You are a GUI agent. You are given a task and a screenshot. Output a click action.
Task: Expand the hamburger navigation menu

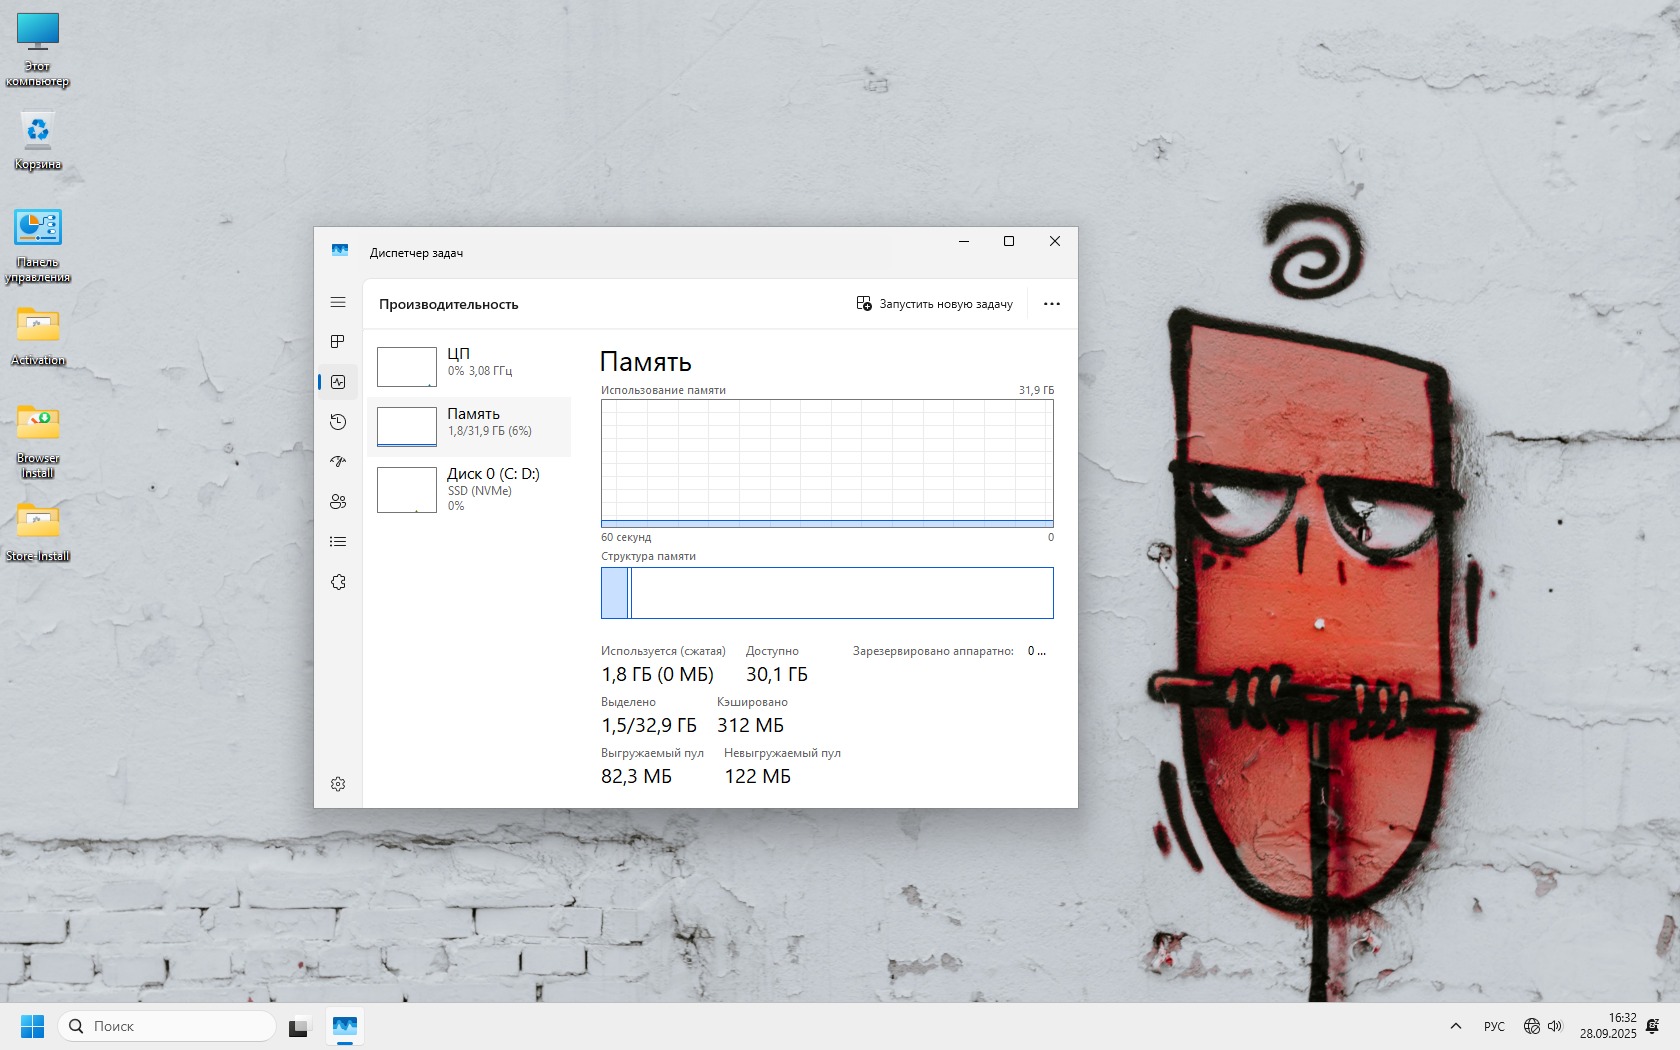coord(338,302)
